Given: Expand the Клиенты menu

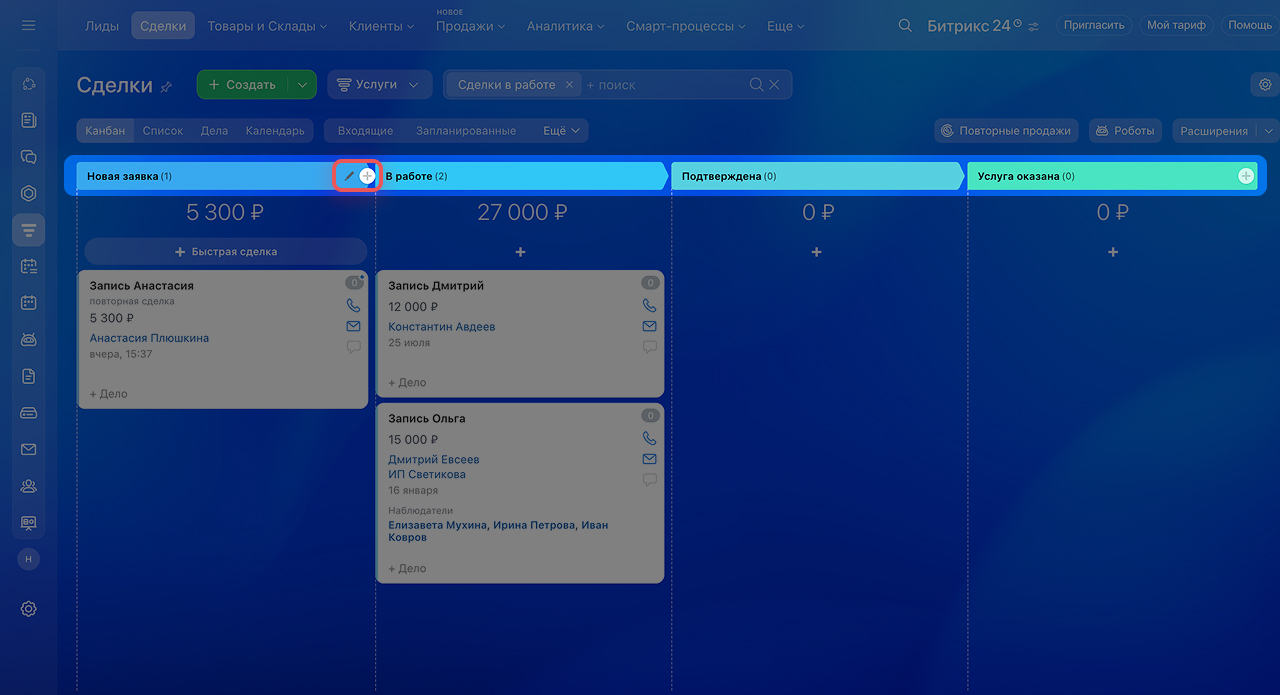Looking at the screenshot, I should tap(383, 26).
